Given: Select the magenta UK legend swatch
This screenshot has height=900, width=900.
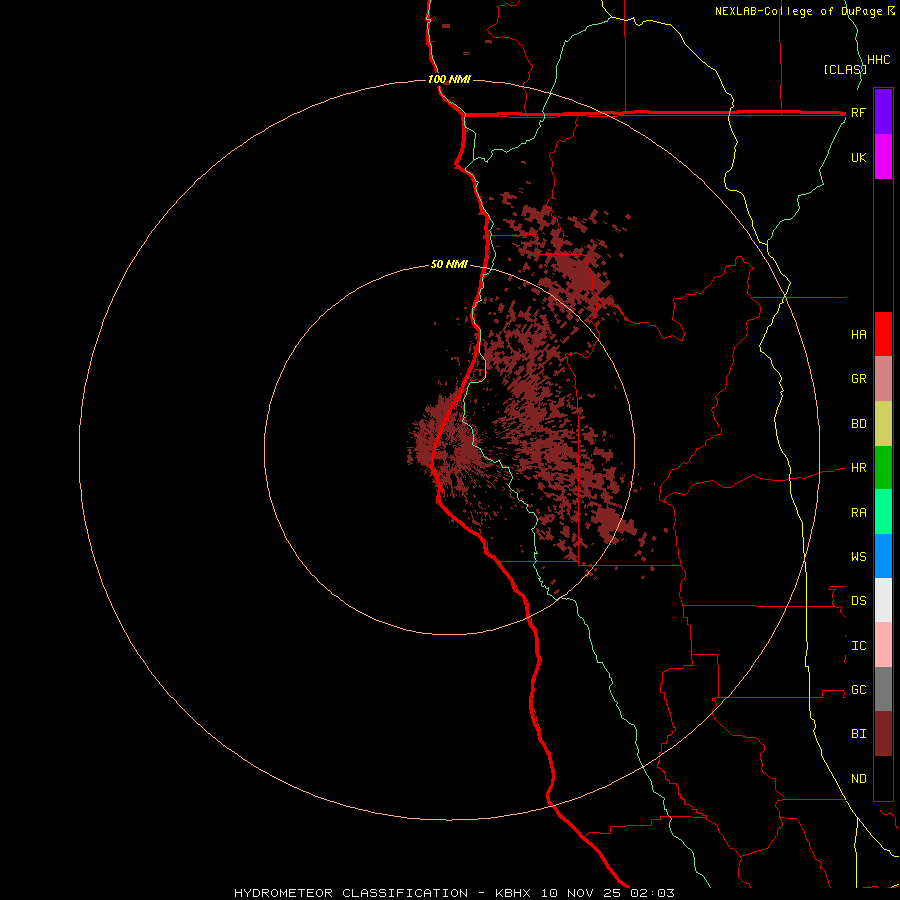Looking at the screenshot, I should click(x=883, y=157).
